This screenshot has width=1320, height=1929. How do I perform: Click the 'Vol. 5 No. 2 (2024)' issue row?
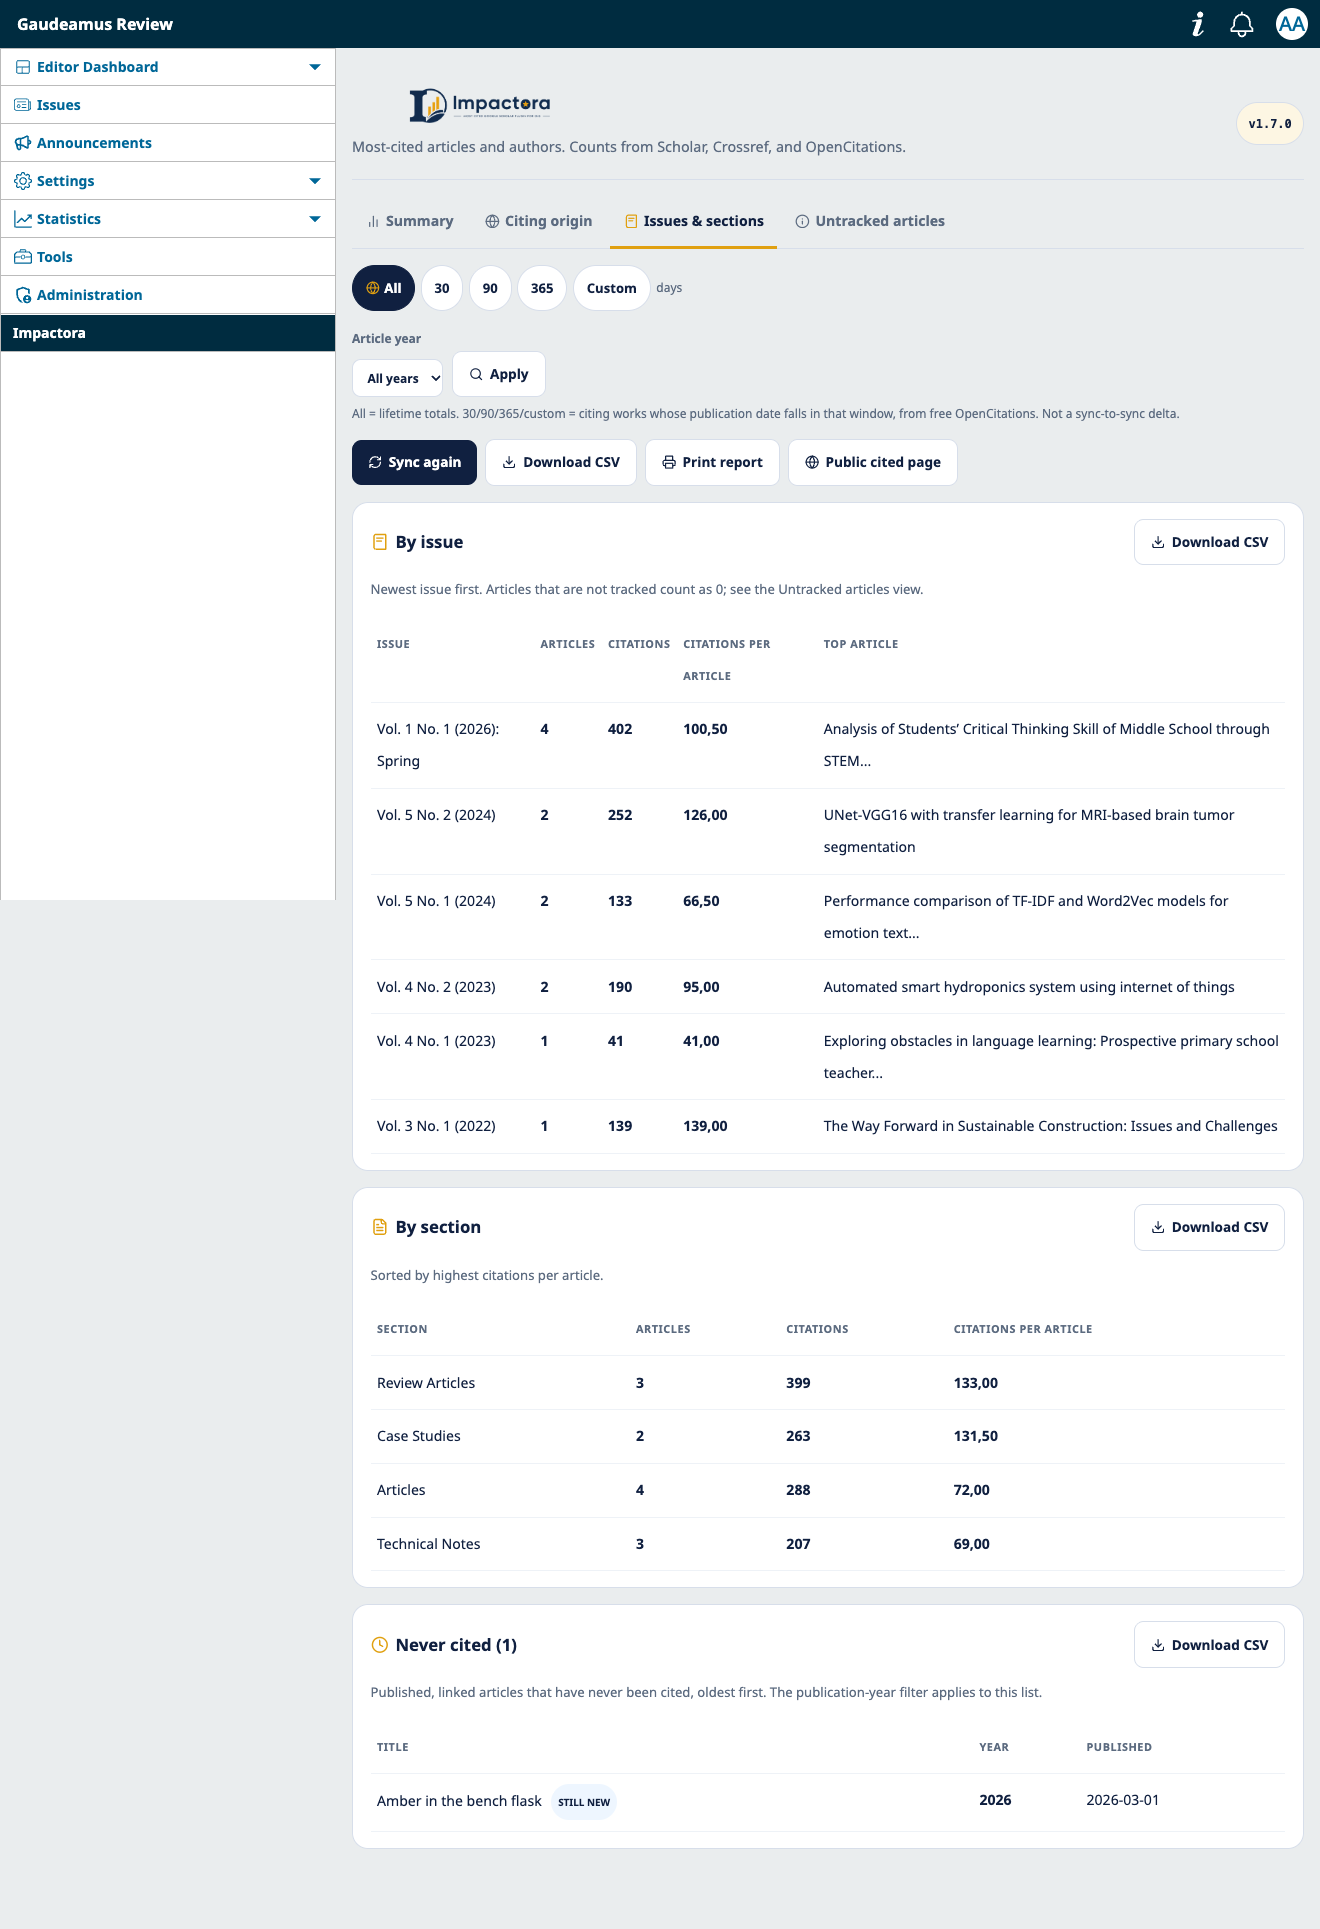pyautogui.click(x=827, y=831)
